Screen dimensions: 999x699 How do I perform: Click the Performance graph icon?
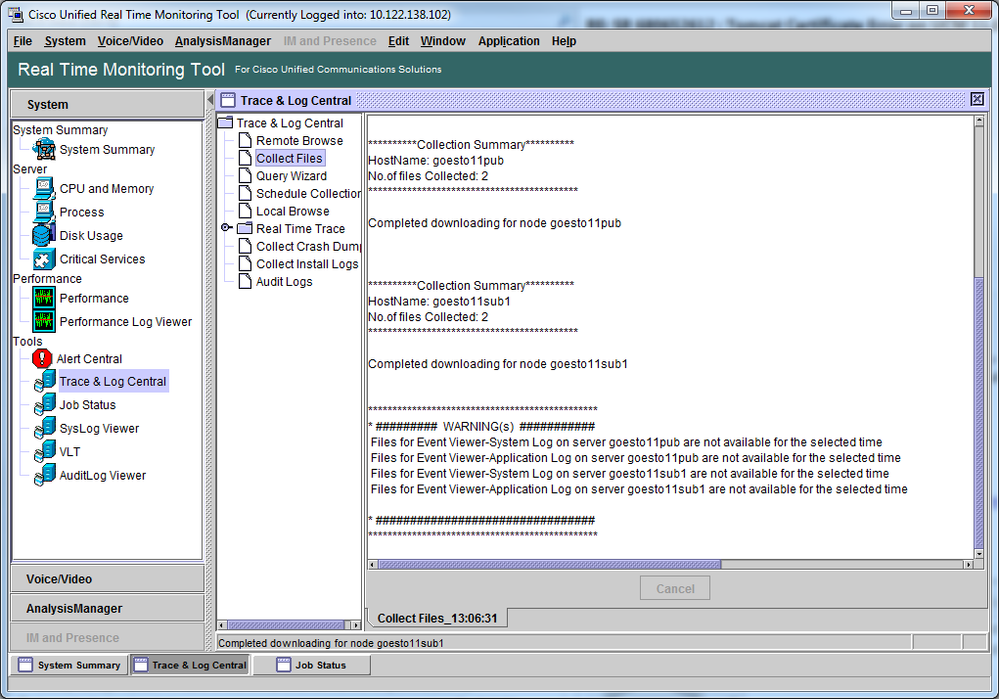[x=43, y=298]
